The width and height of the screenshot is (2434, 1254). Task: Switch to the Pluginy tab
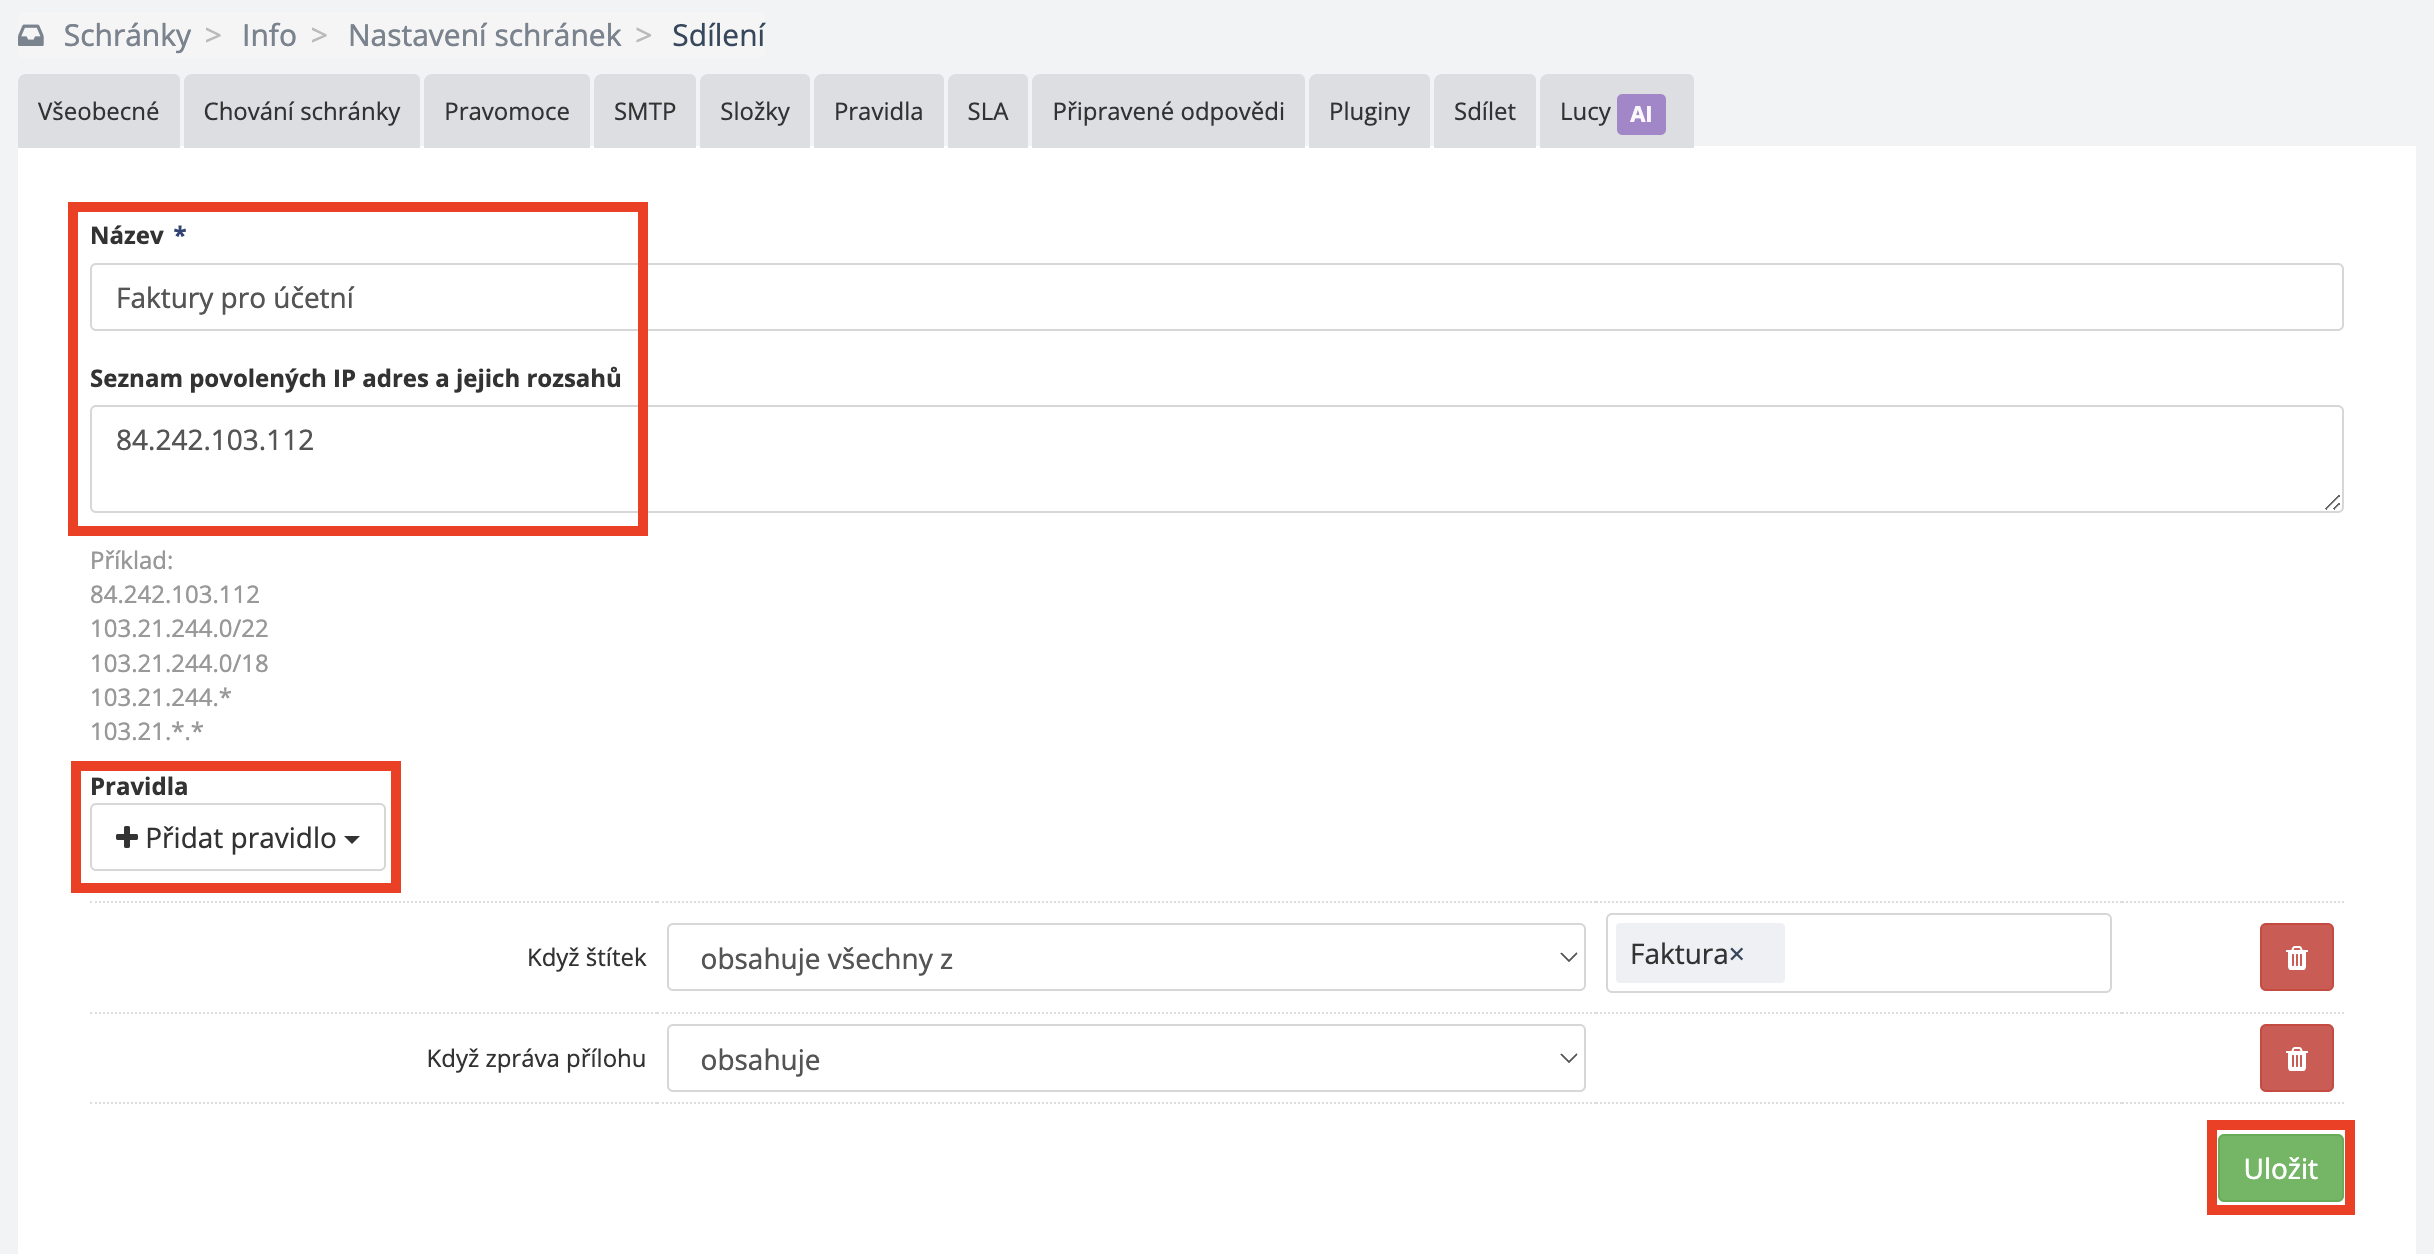point(1368,111)
